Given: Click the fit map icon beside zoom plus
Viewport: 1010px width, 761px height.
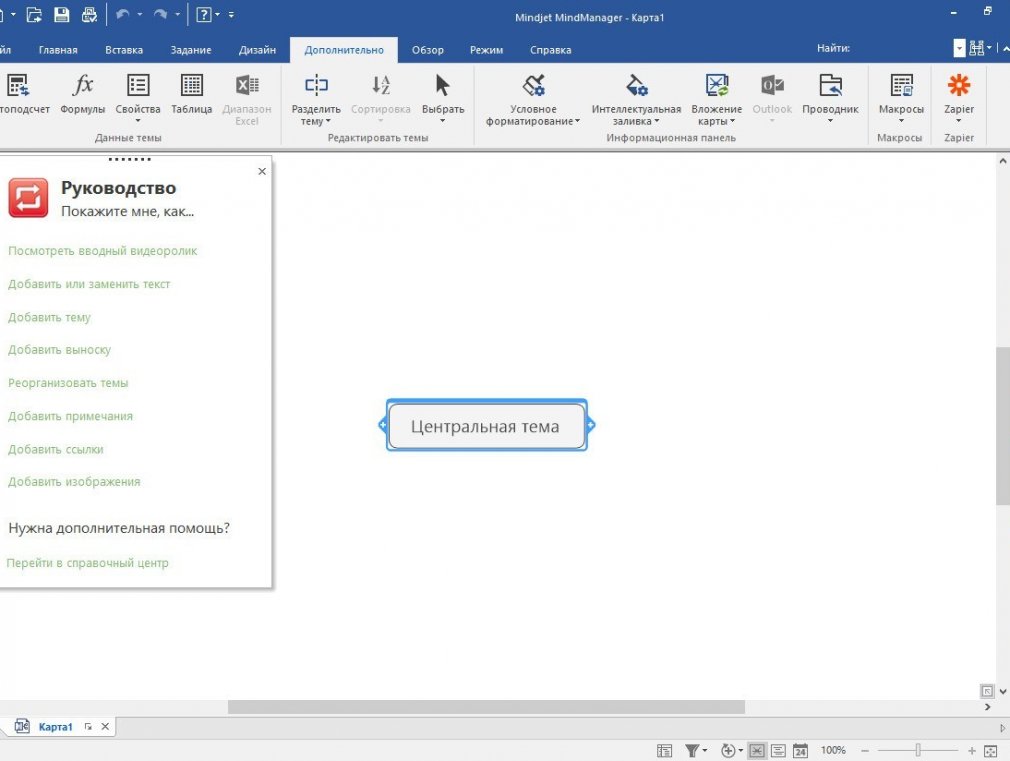Looking at the screenshot, I should pyautogui.click(x=991, y=750).
